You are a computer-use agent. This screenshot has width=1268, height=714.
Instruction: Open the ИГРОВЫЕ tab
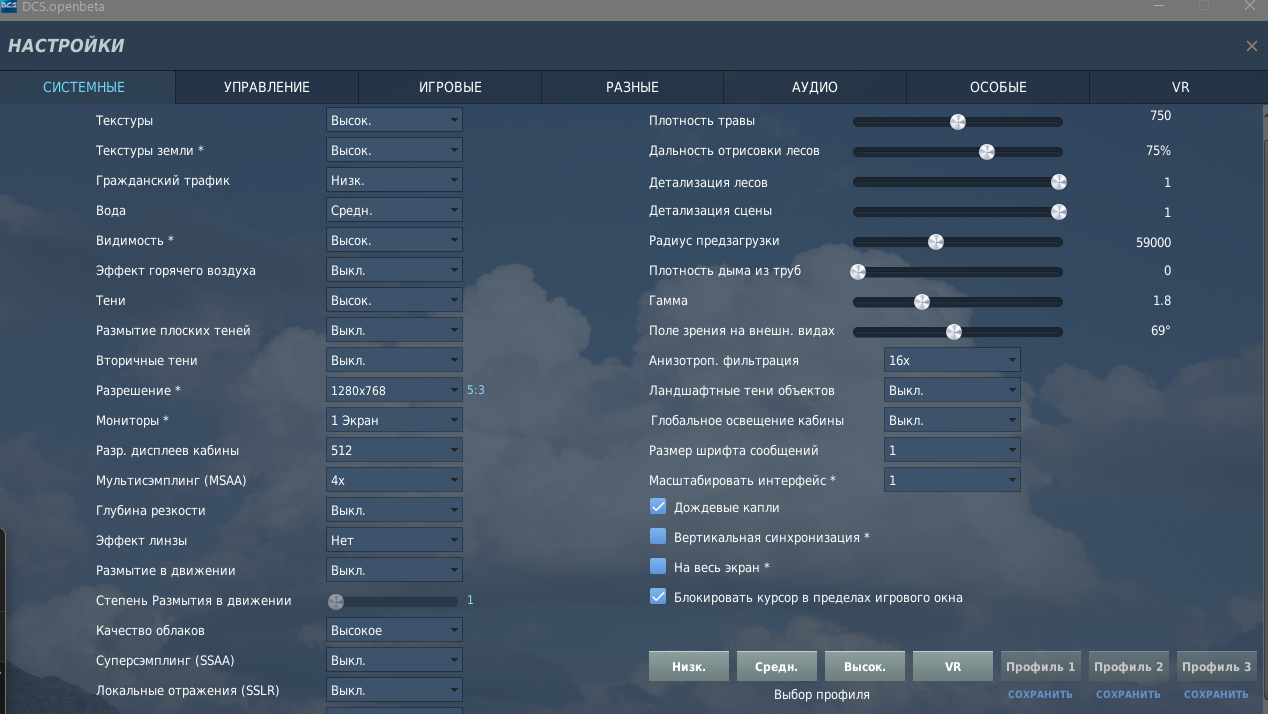(x=450, y=87)
